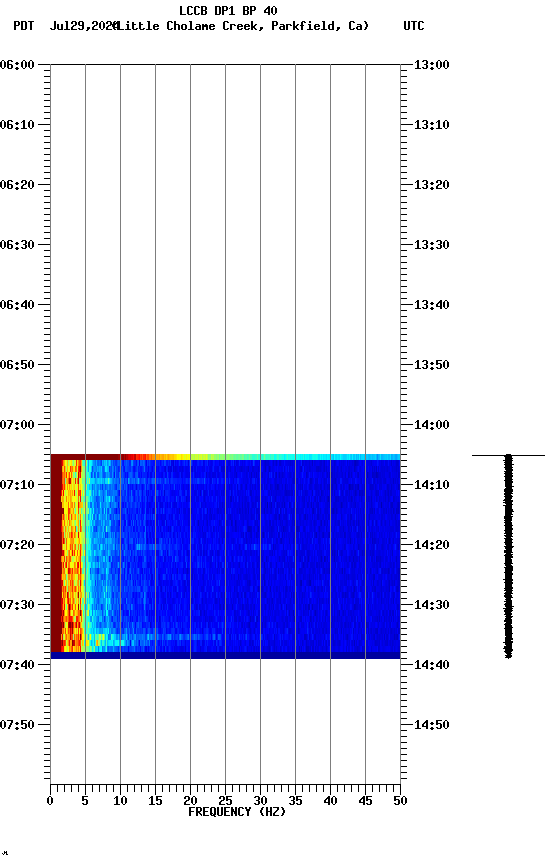Click the frequency axis value 50
This screenshot has height=864, width=552.
pyautogui.click(x=401, y=801)
